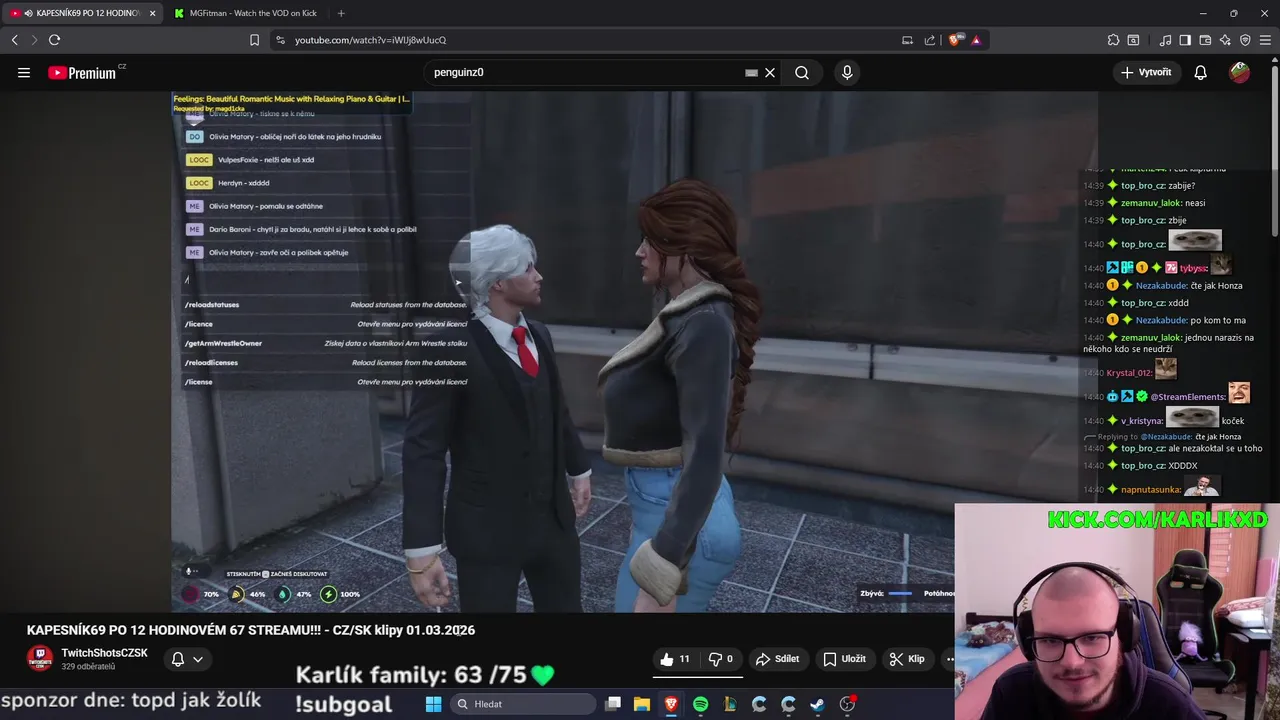Save the video with Uložit

844,659
